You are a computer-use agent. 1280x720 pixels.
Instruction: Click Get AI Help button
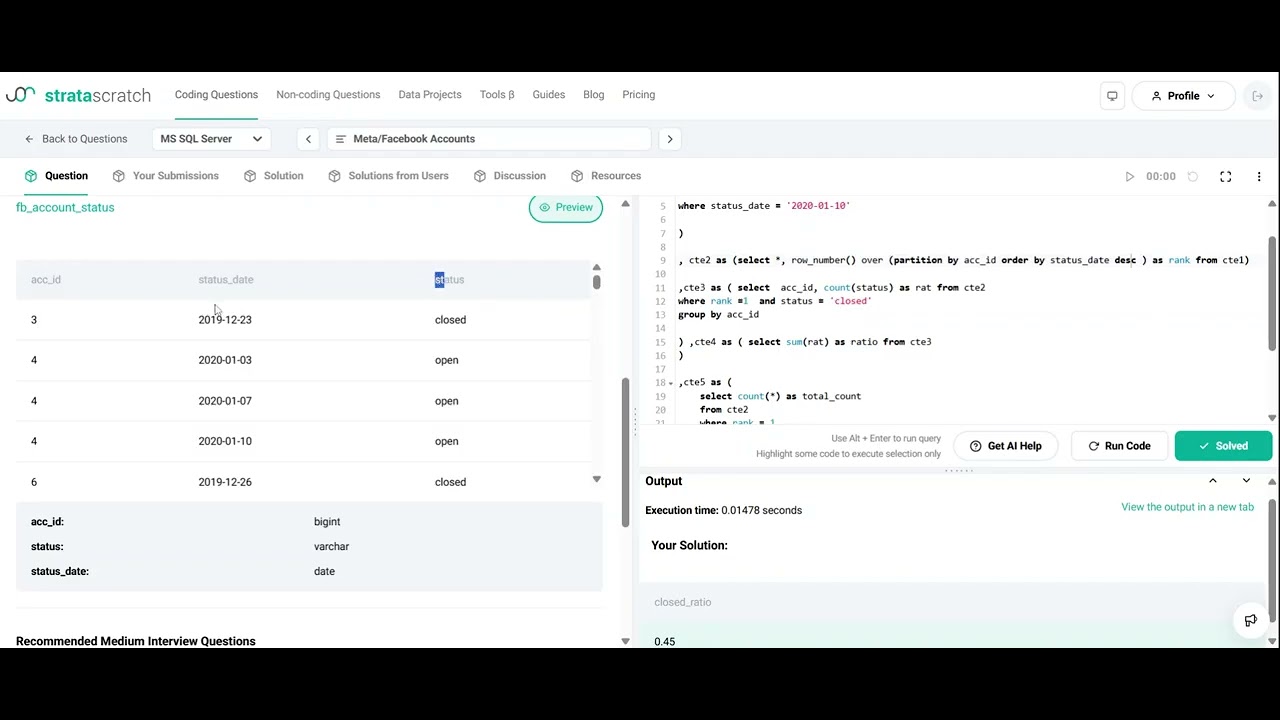1005,446
